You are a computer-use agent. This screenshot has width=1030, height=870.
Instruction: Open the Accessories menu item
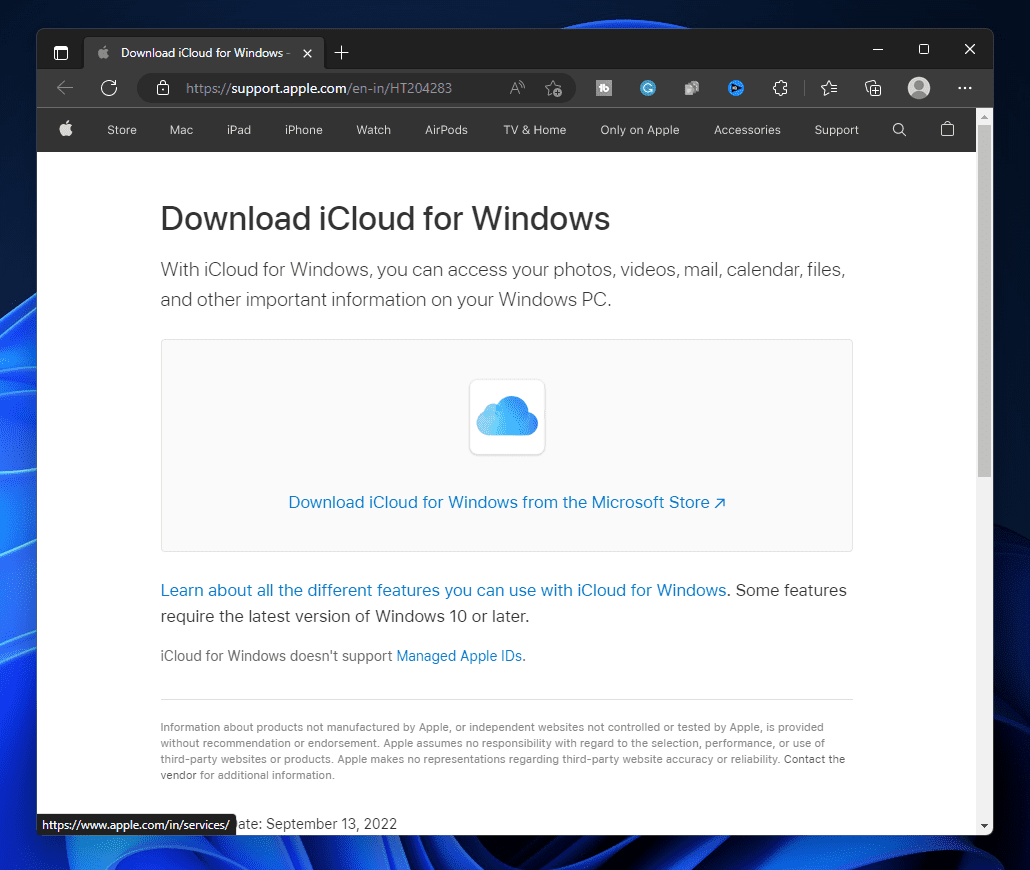747,130
